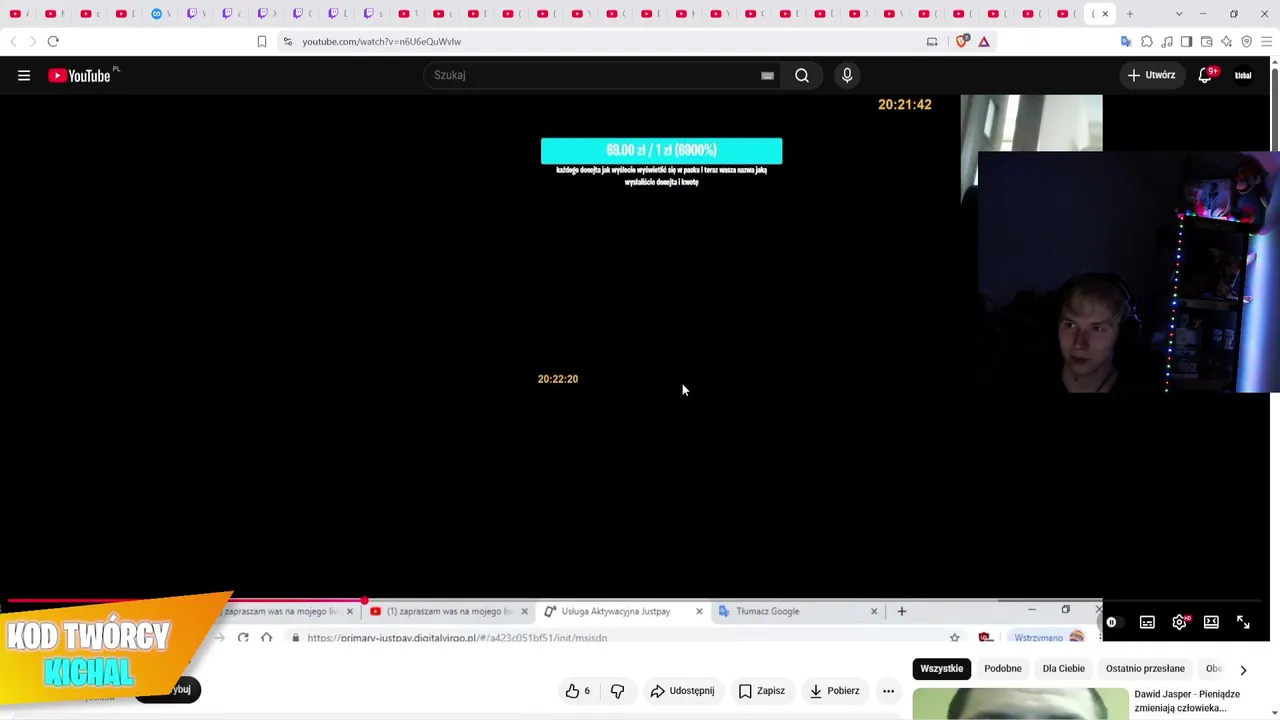
Task: Like the video with thumbs up
Action: point(578,691)
